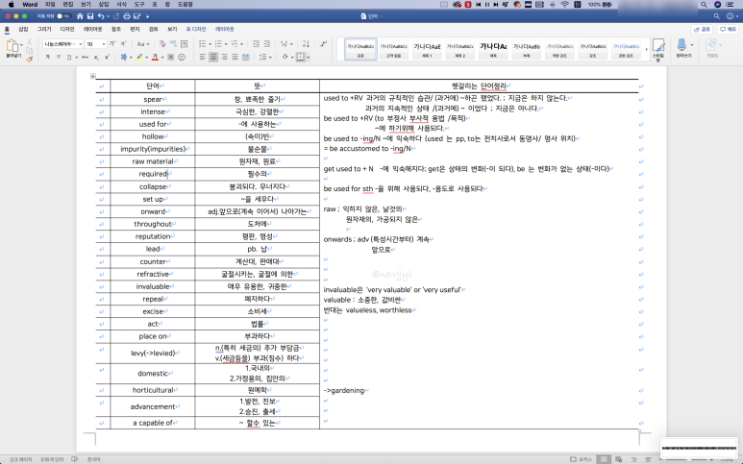Apply subscript formatting
This screenshot has height=464, width=743.
[x=96, y=57]
